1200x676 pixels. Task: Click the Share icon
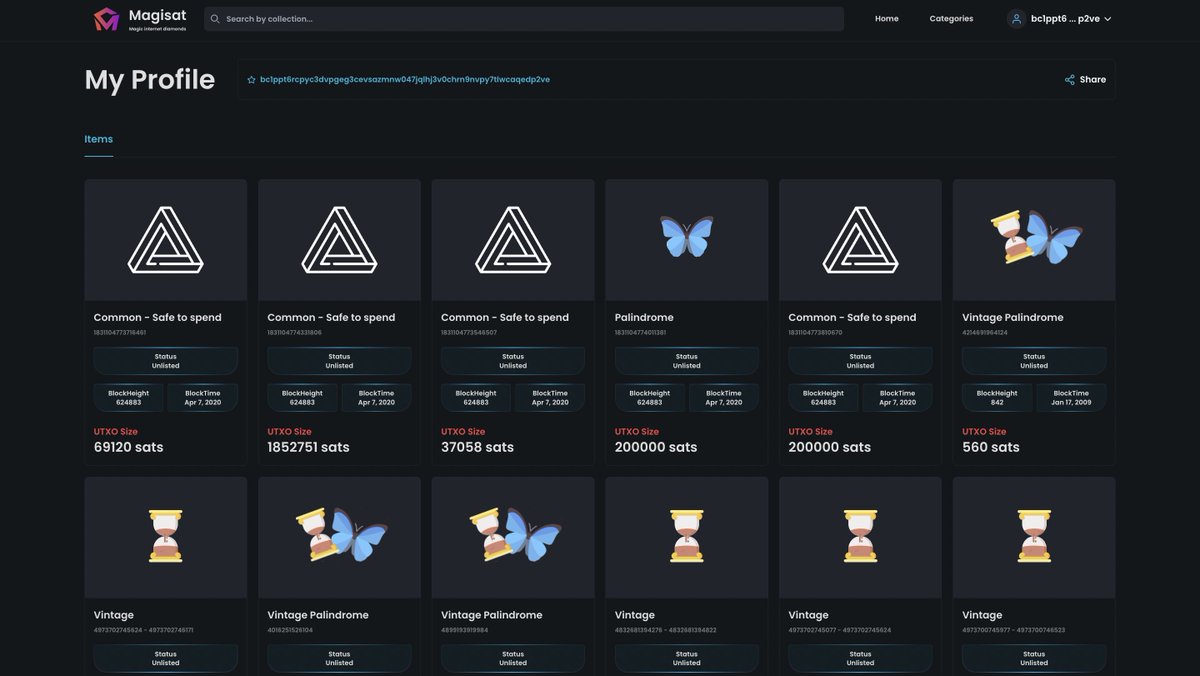[1070, 79]
